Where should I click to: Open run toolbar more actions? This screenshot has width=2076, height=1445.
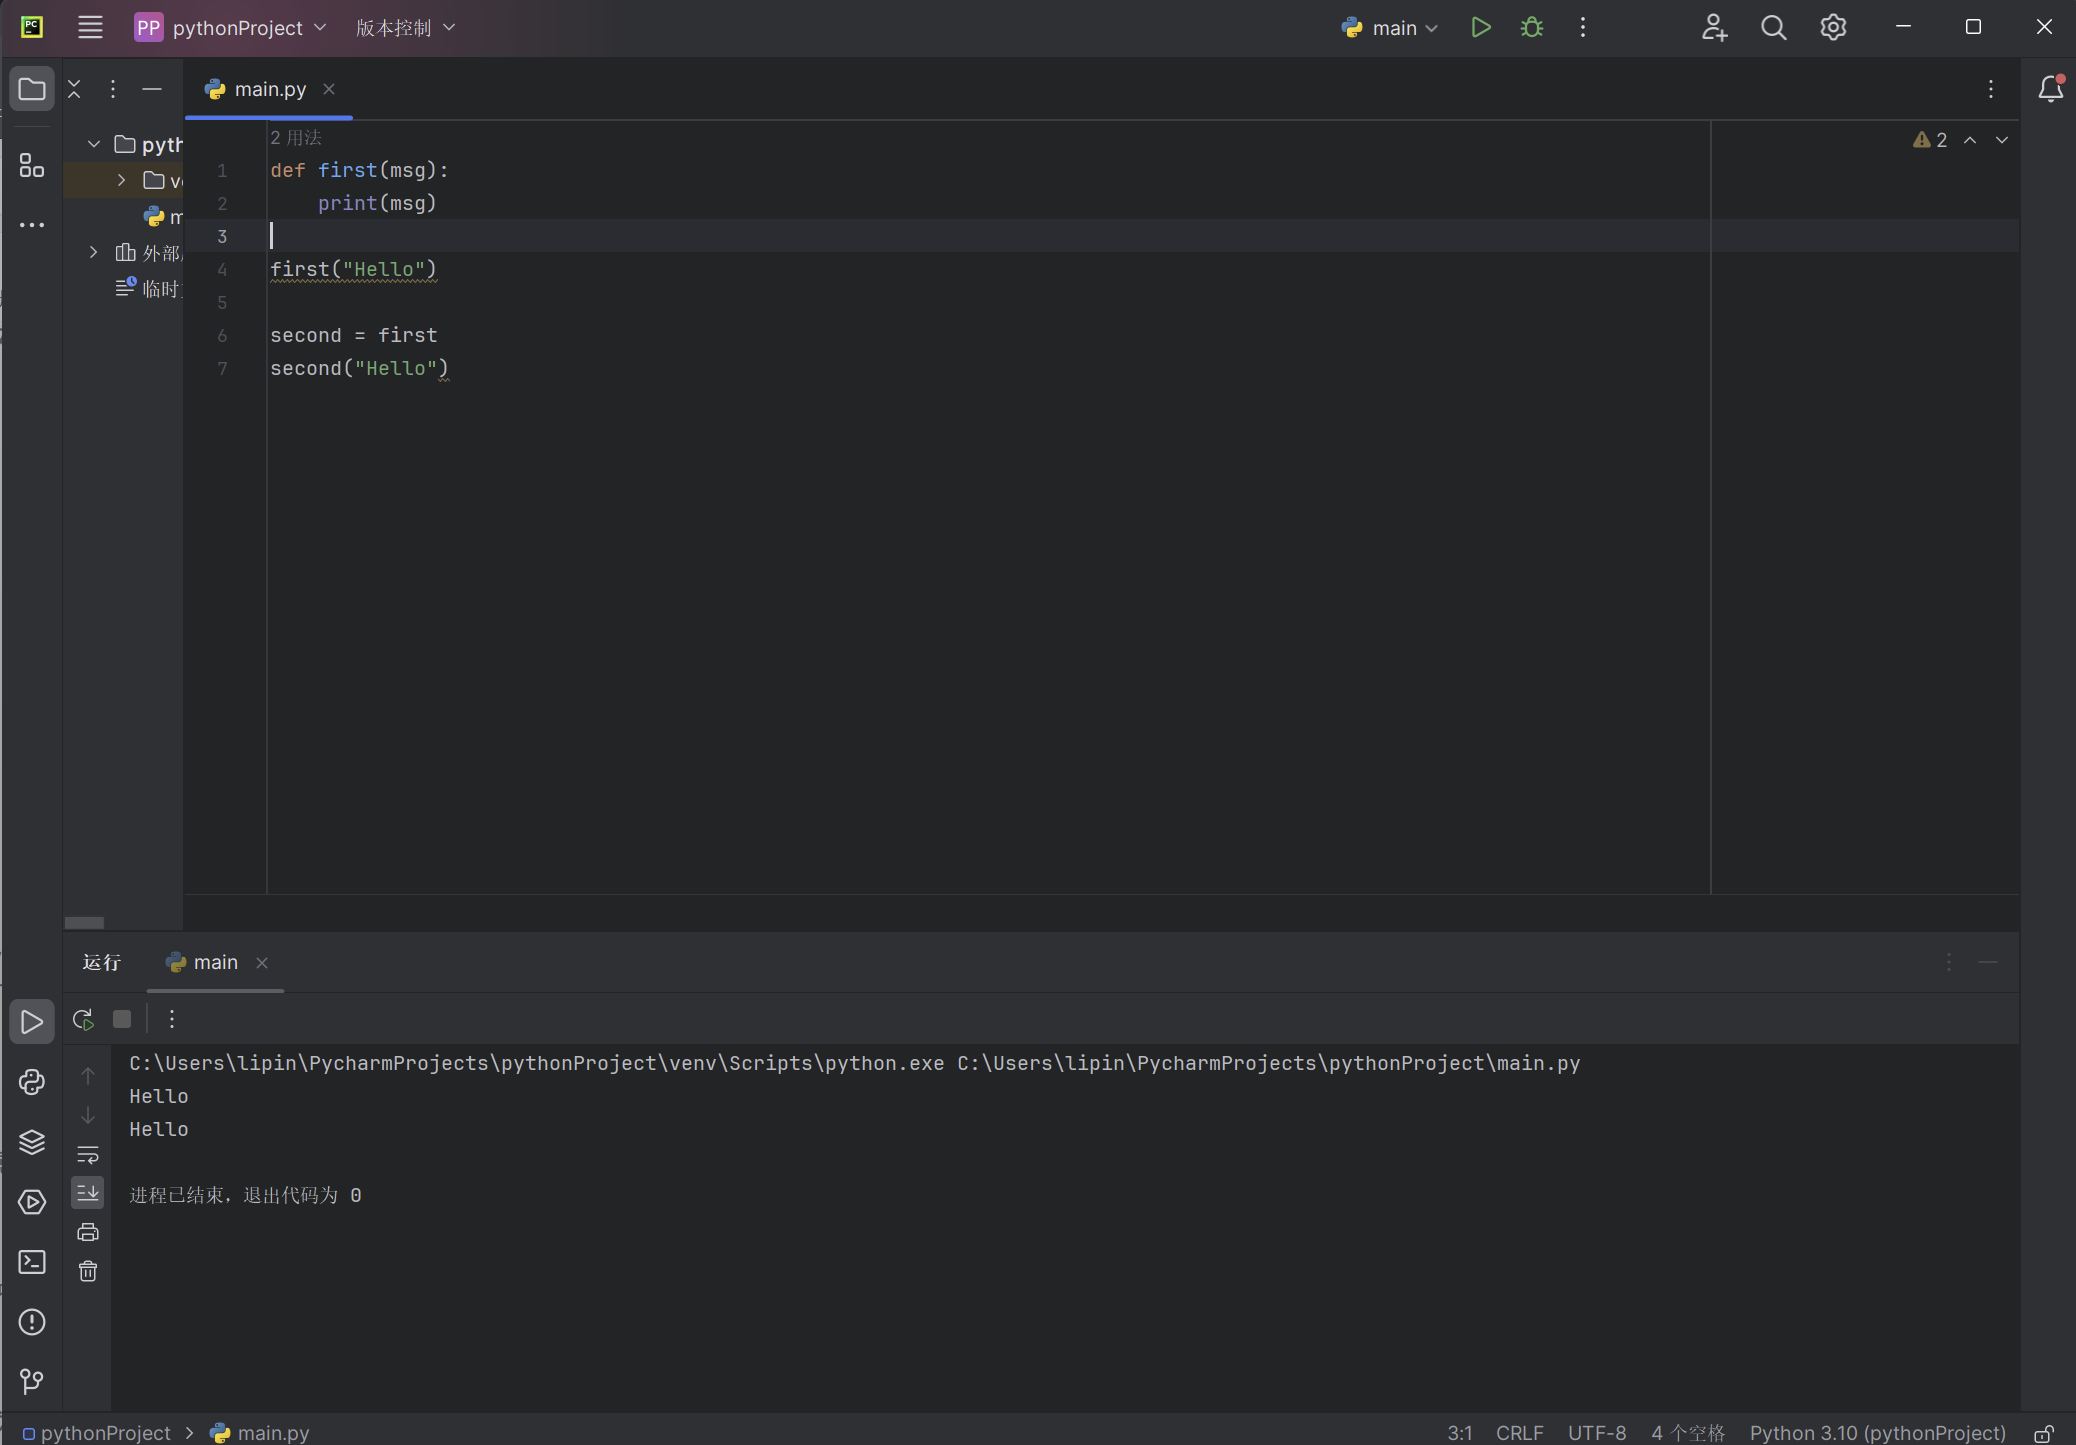click(x=172, y=1019)
